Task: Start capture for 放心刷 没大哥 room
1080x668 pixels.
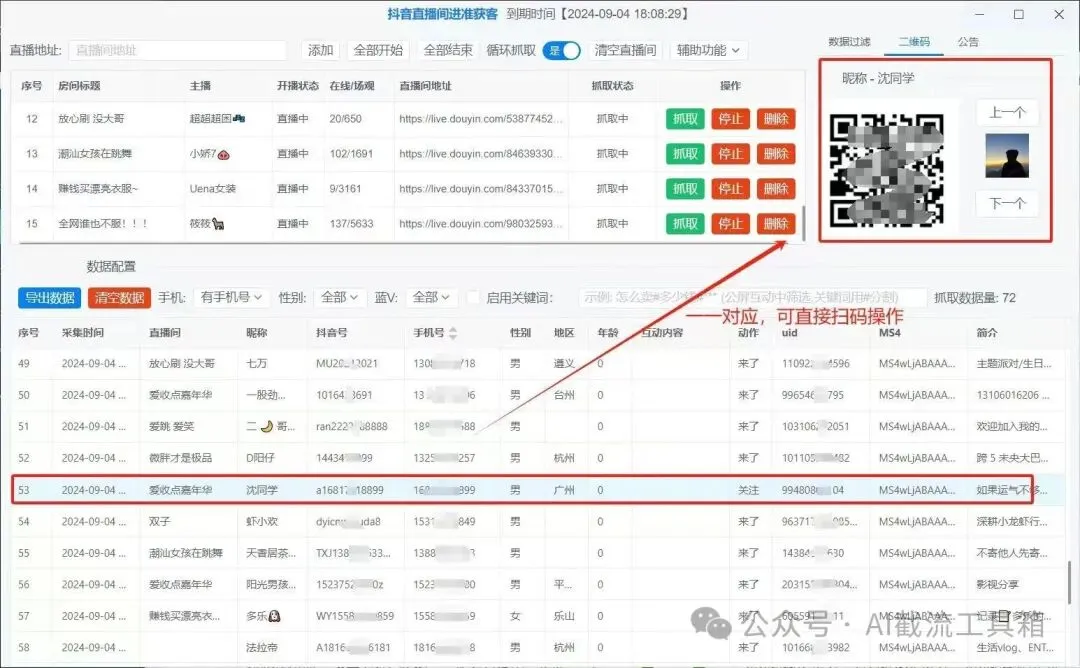Action: (x=684, y=119)
